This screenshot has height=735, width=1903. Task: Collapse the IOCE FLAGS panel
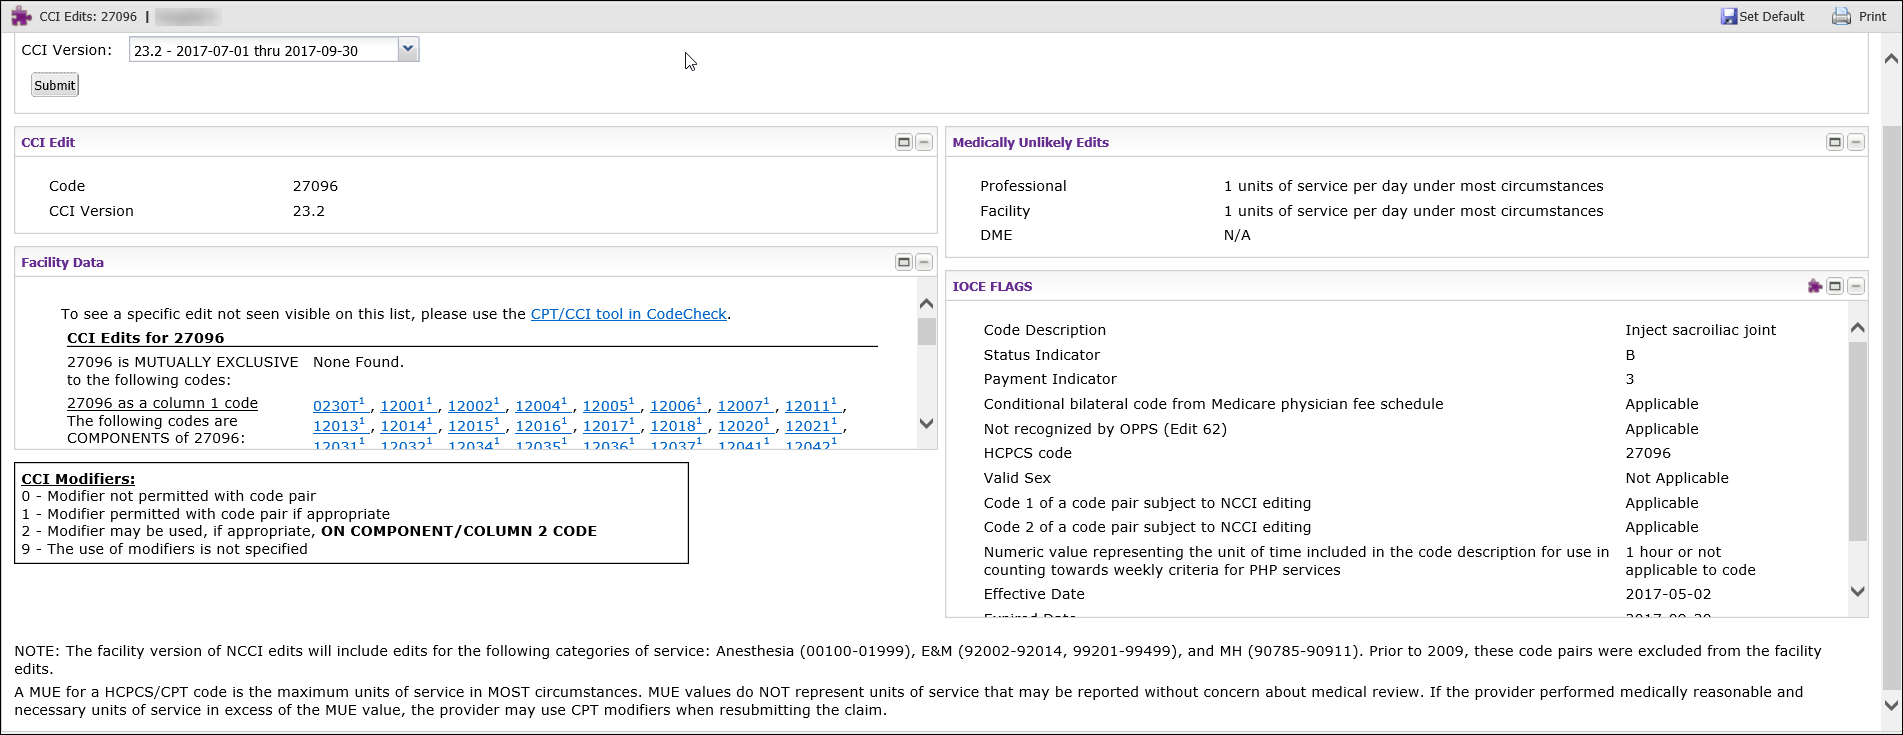pos(1856,286)
